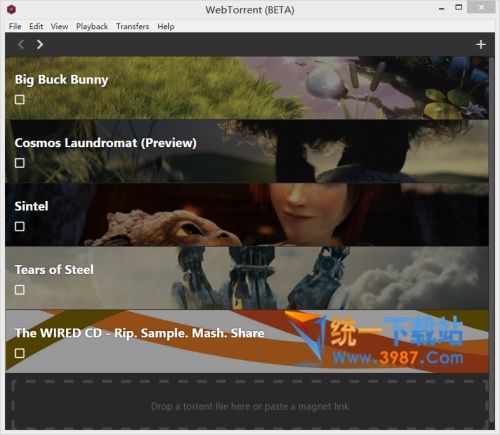This screenshot has width=500, height=435.
Task: Click the Sintel character thumbnail image
Action: 247,215
